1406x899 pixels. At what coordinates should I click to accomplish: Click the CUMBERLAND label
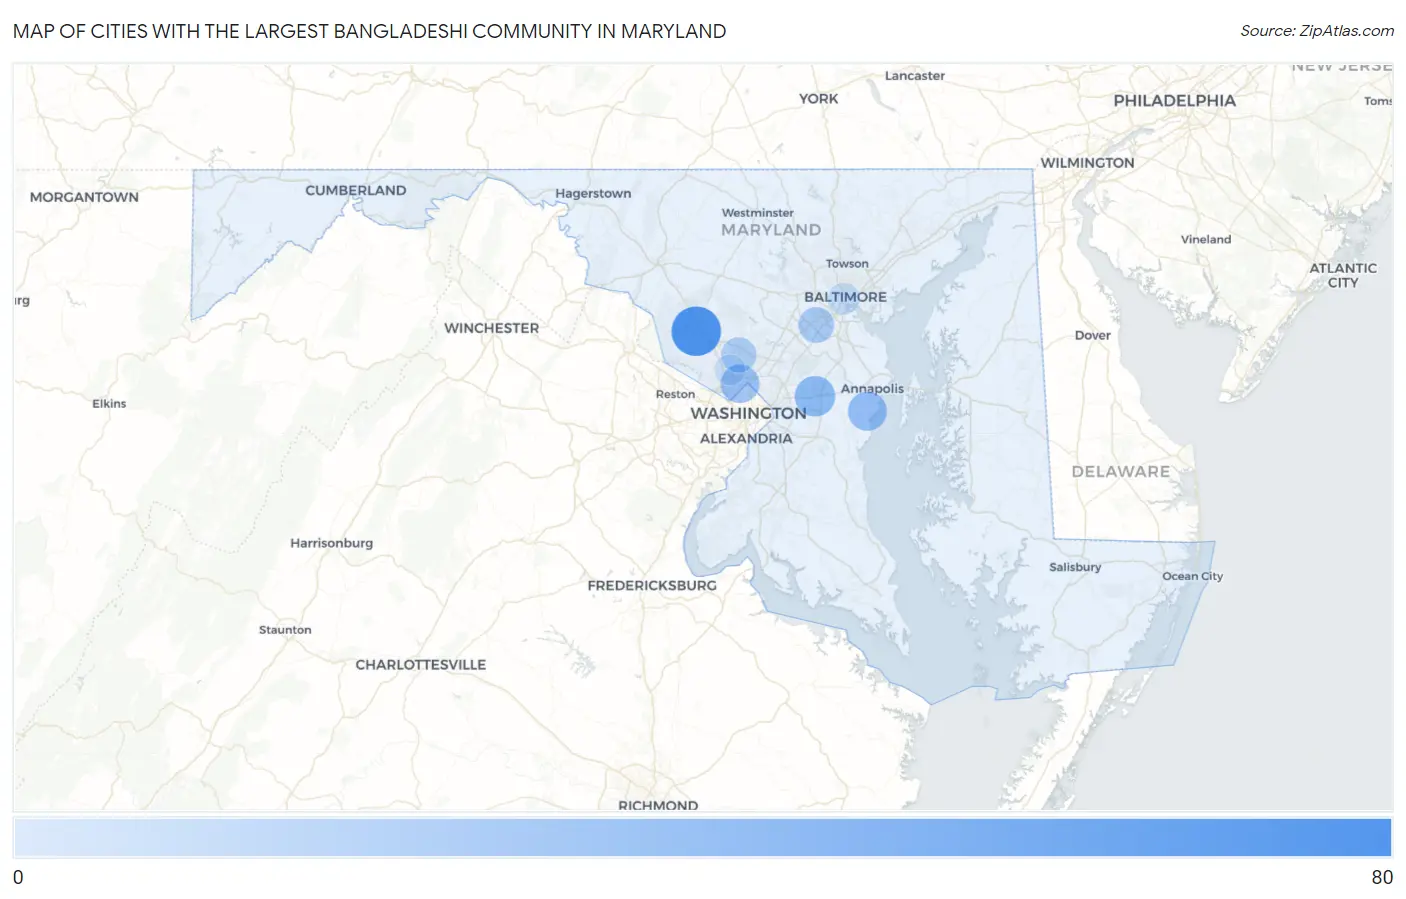(x=356, y=190)
